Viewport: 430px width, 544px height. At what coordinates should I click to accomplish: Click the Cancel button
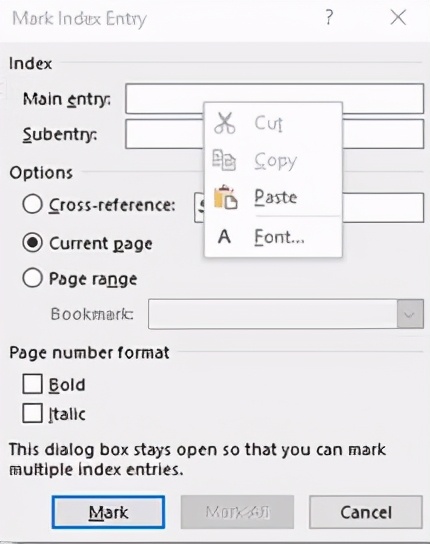pyautogui.click(x=366, y=512)
